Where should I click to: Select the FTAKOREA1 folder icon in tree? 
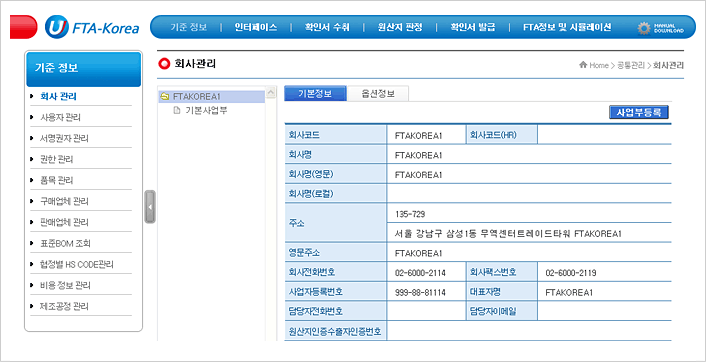(x=165, y=96)
